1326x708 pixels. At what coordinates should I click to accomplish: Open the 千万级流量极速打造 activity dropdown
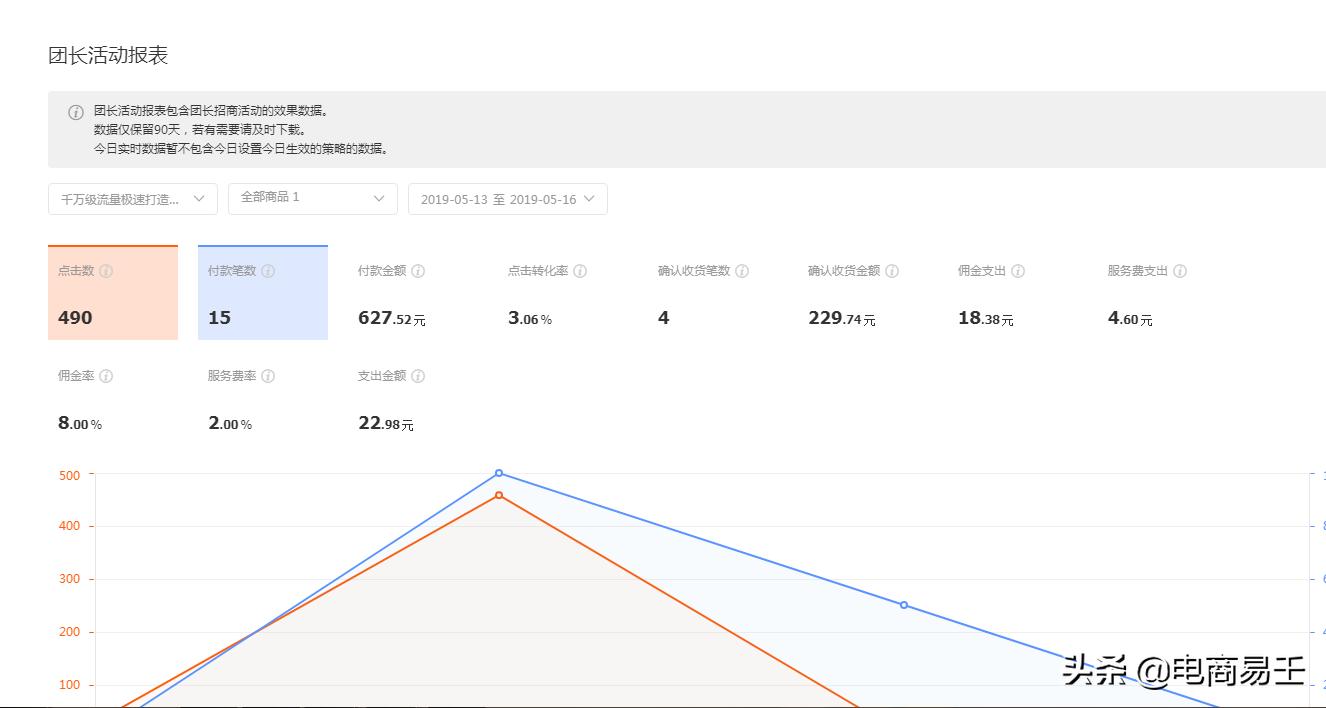pos(132,199)
